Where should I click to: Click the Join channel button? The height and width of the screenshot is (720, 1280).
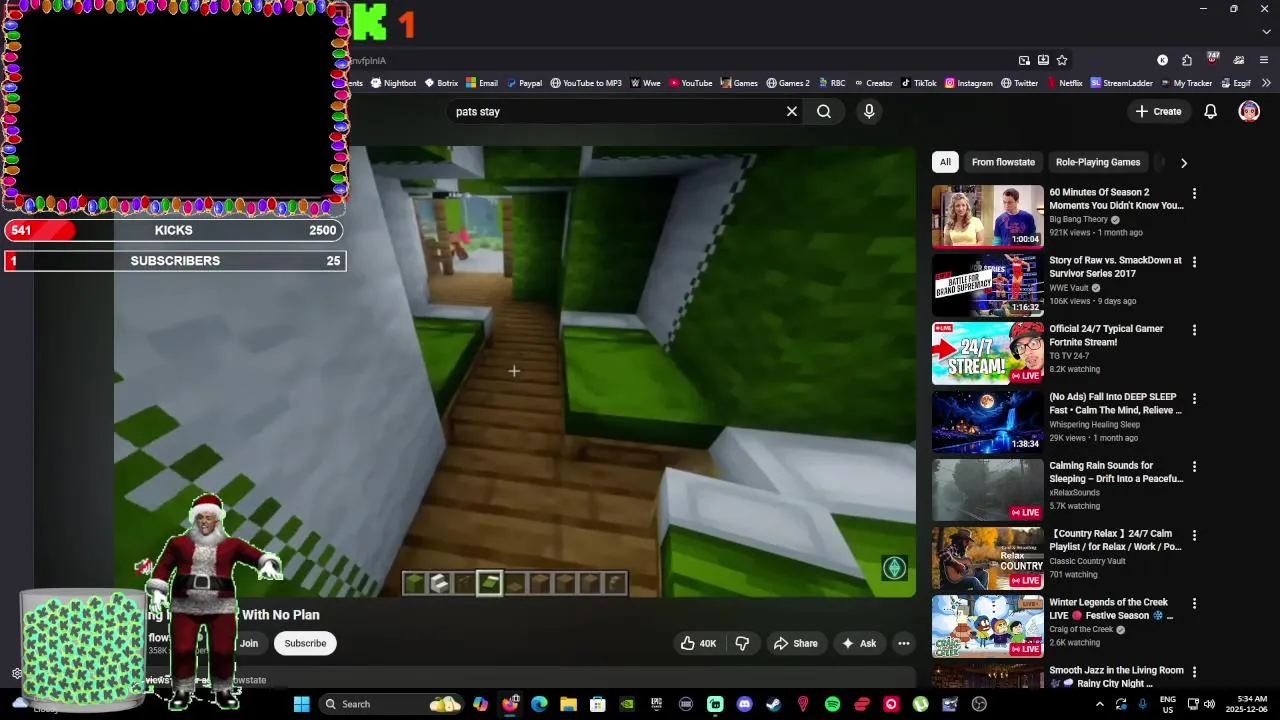249,644
